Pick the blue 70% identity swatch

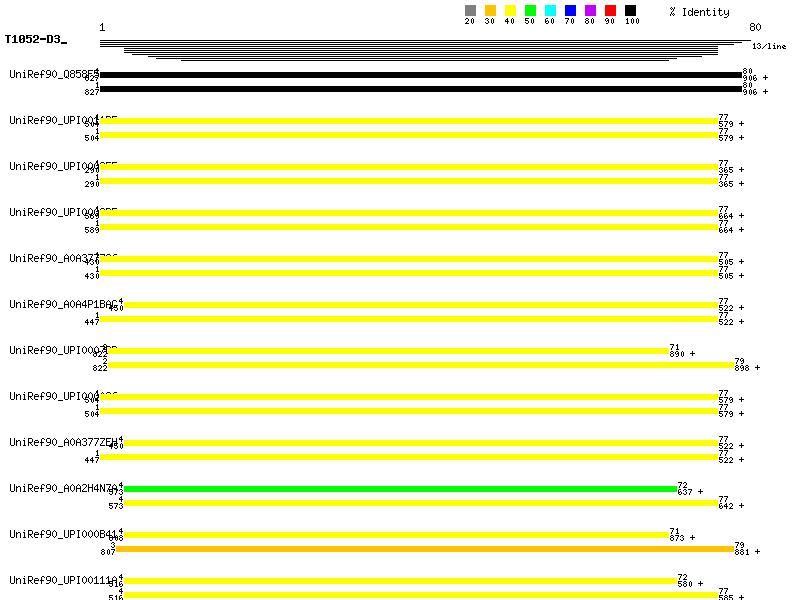[x=570, y=11]
